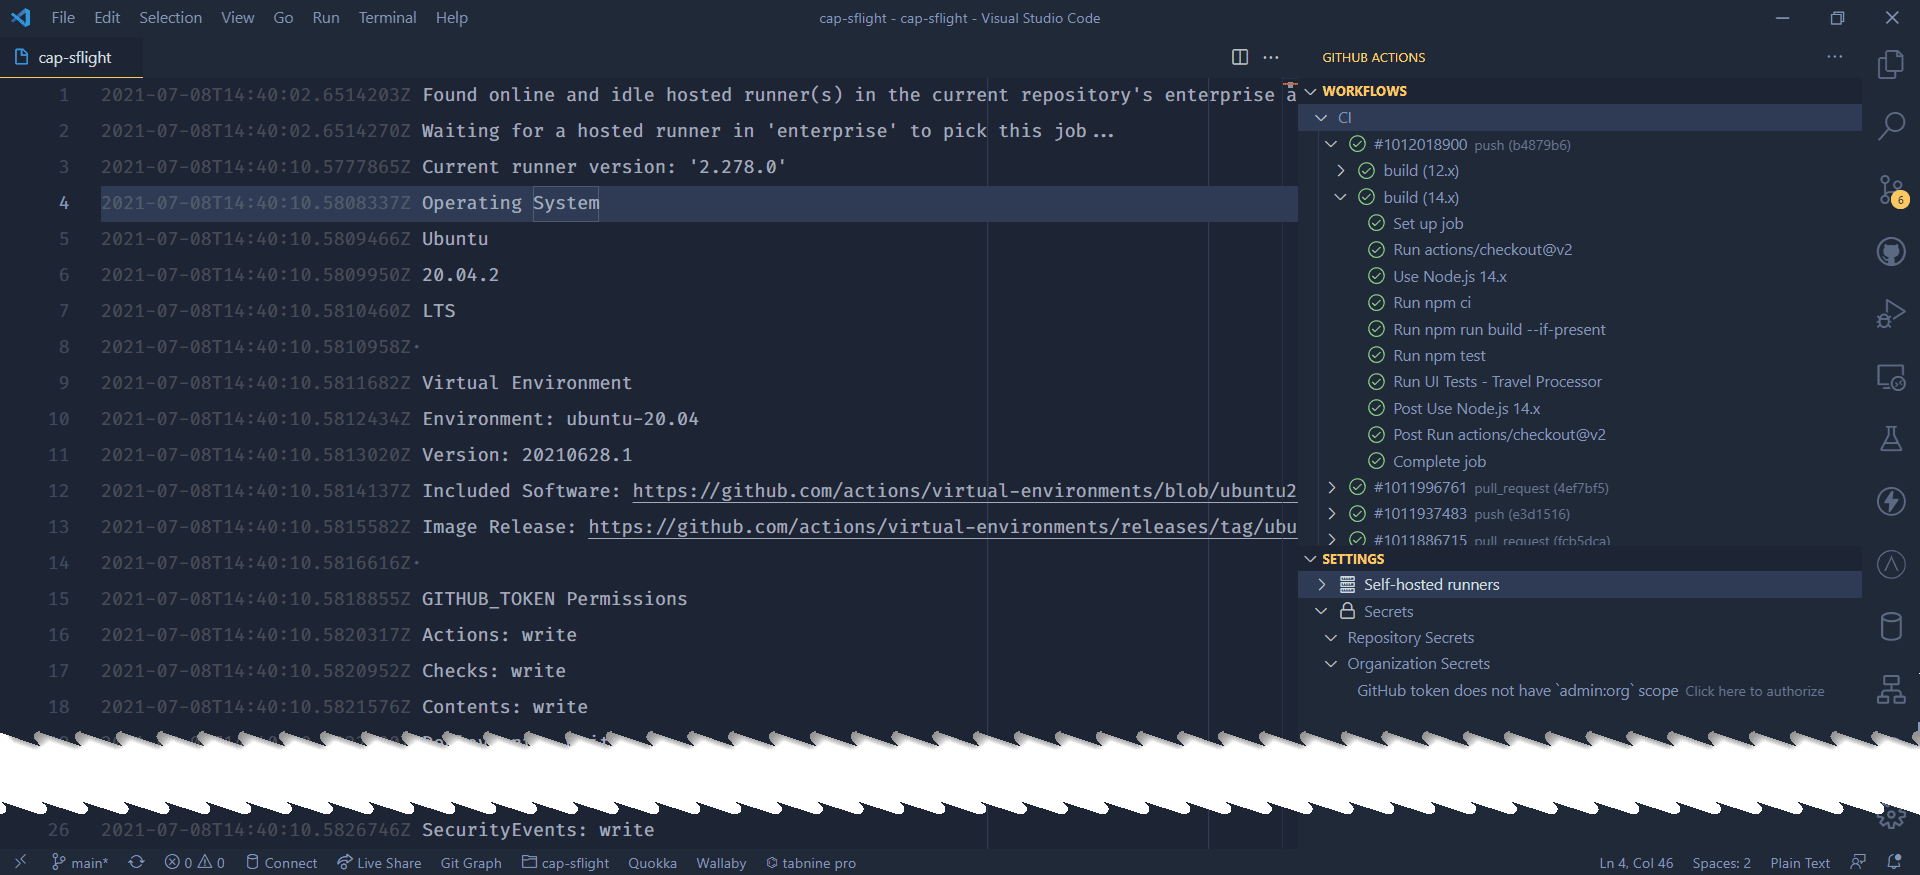Select the cap-sflight editor tab
Image resolution: width=1920 pixels, height=875 pixels.
click(71, 57)
